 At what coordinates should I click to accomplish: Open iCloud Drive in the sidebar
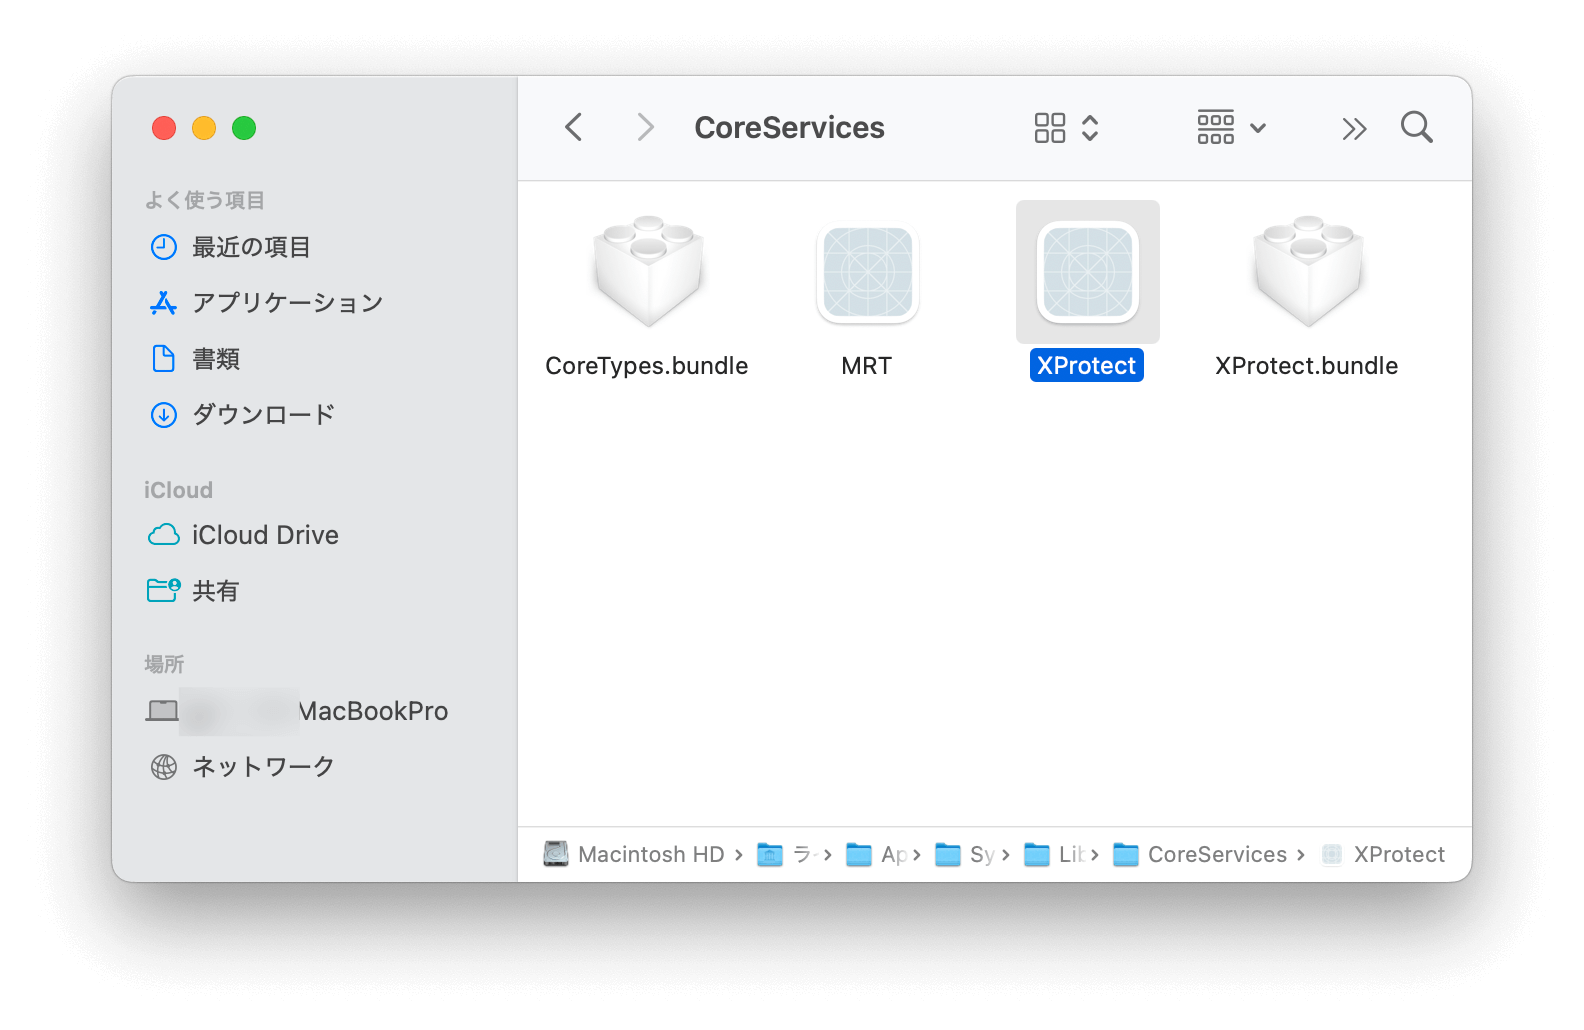point(314,535)
